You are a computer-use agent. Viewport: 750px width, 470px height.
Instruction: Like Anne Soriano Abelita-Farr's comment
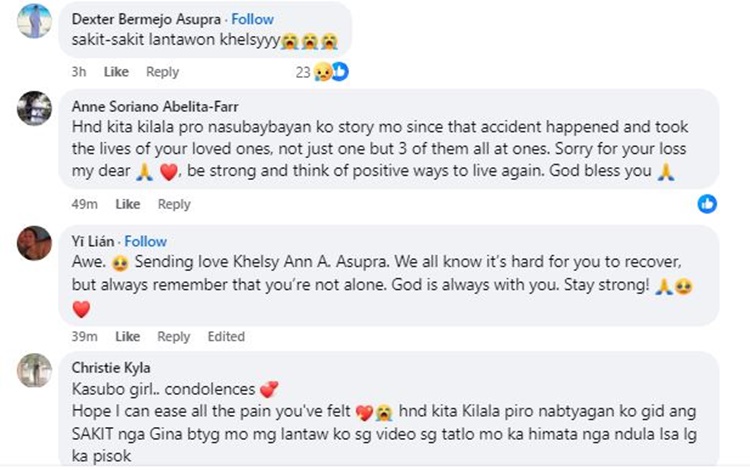[x=127, y=204]
